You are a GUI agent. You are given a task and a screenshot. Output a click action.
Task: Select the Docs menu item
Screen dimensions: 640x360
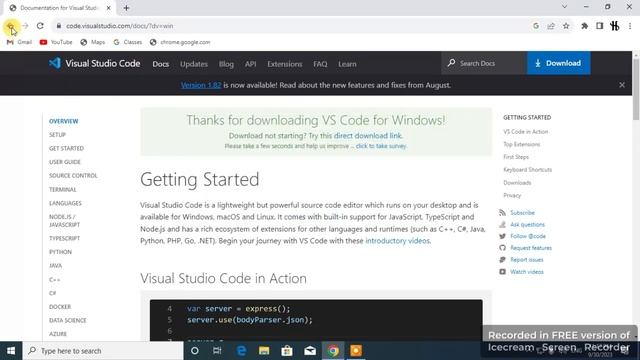pyautogui.click(x=160, y=64)
